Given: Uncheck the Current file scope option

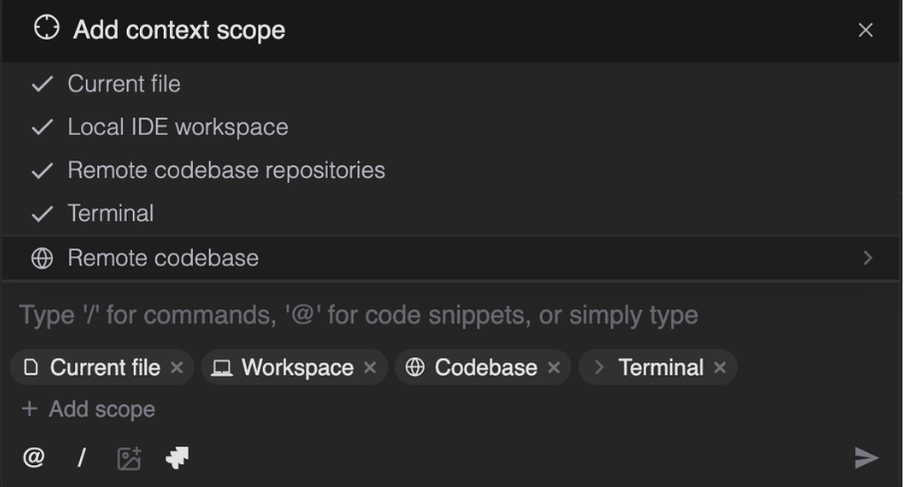Looking at the screenshot, I should [x=123, y=84].
